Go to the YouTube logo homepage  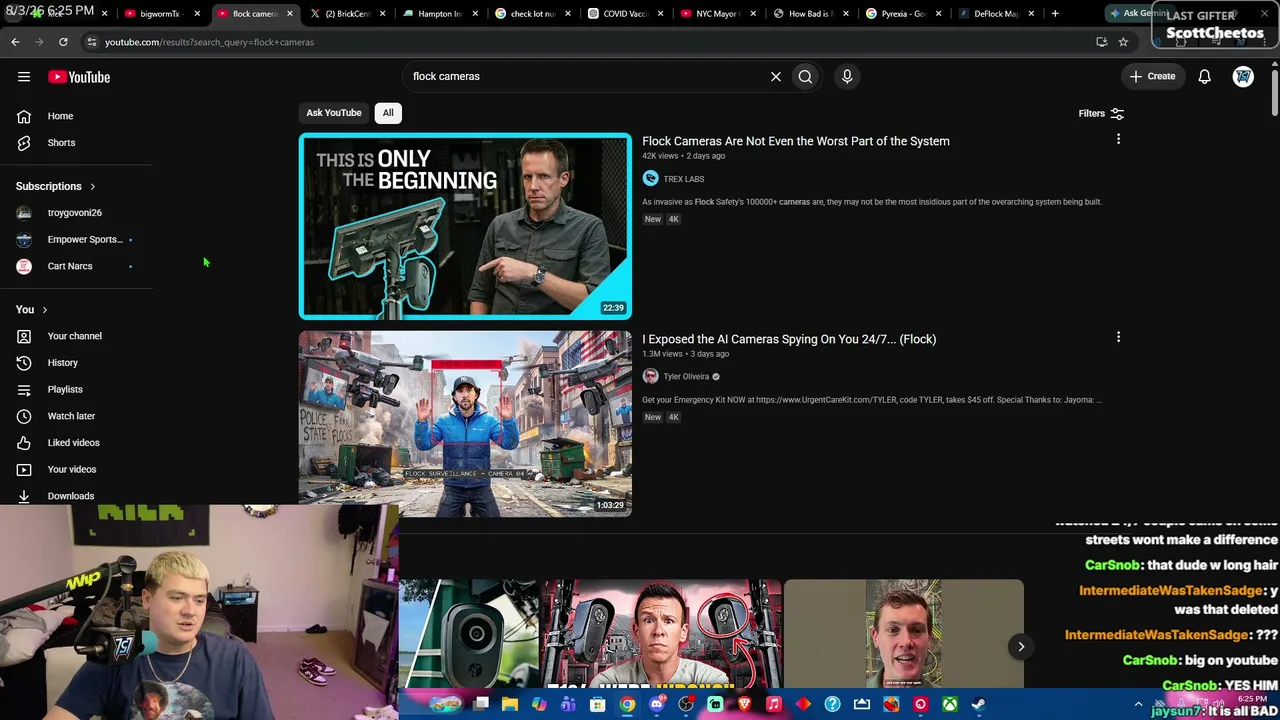[79, 77]
